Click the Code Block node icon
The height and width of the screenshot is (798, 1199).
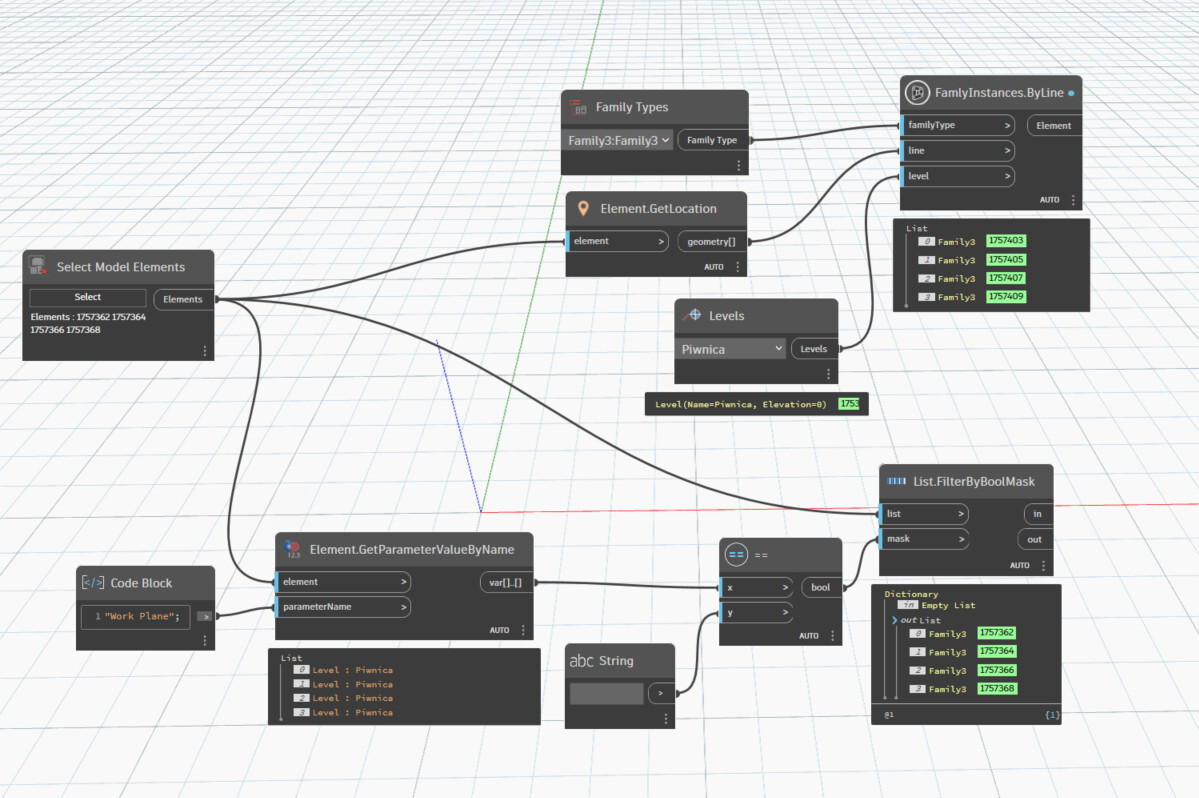pos(93,582)
